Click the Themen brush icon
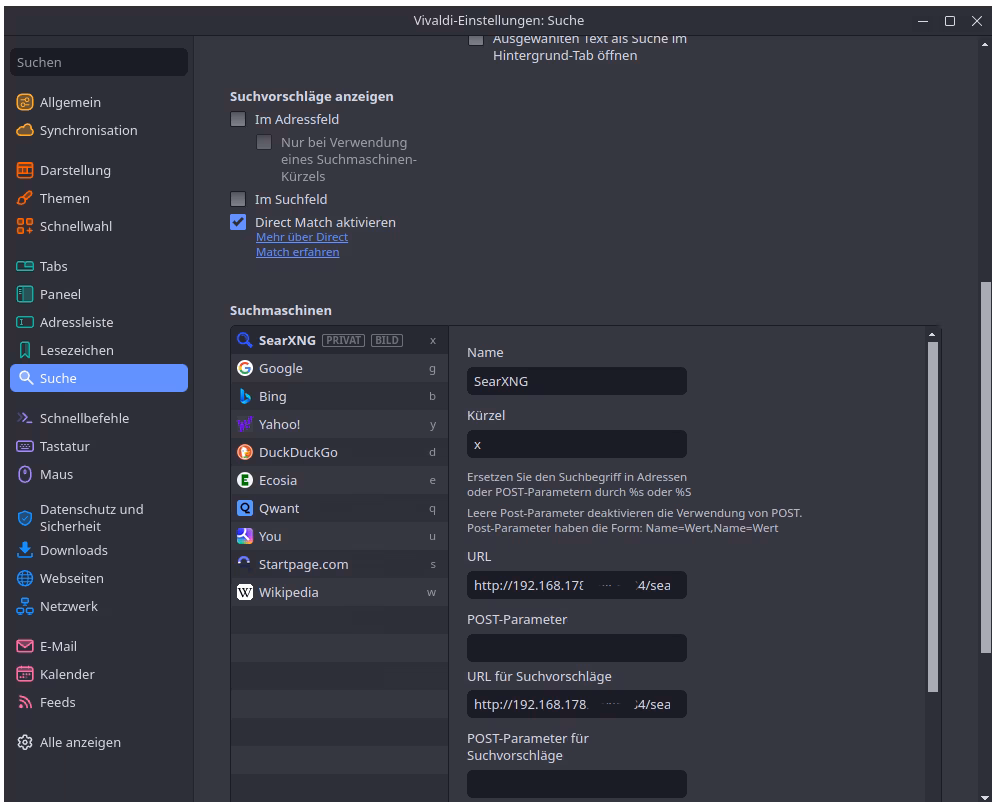Screen dimensions: 992x802 pos(25,198)
